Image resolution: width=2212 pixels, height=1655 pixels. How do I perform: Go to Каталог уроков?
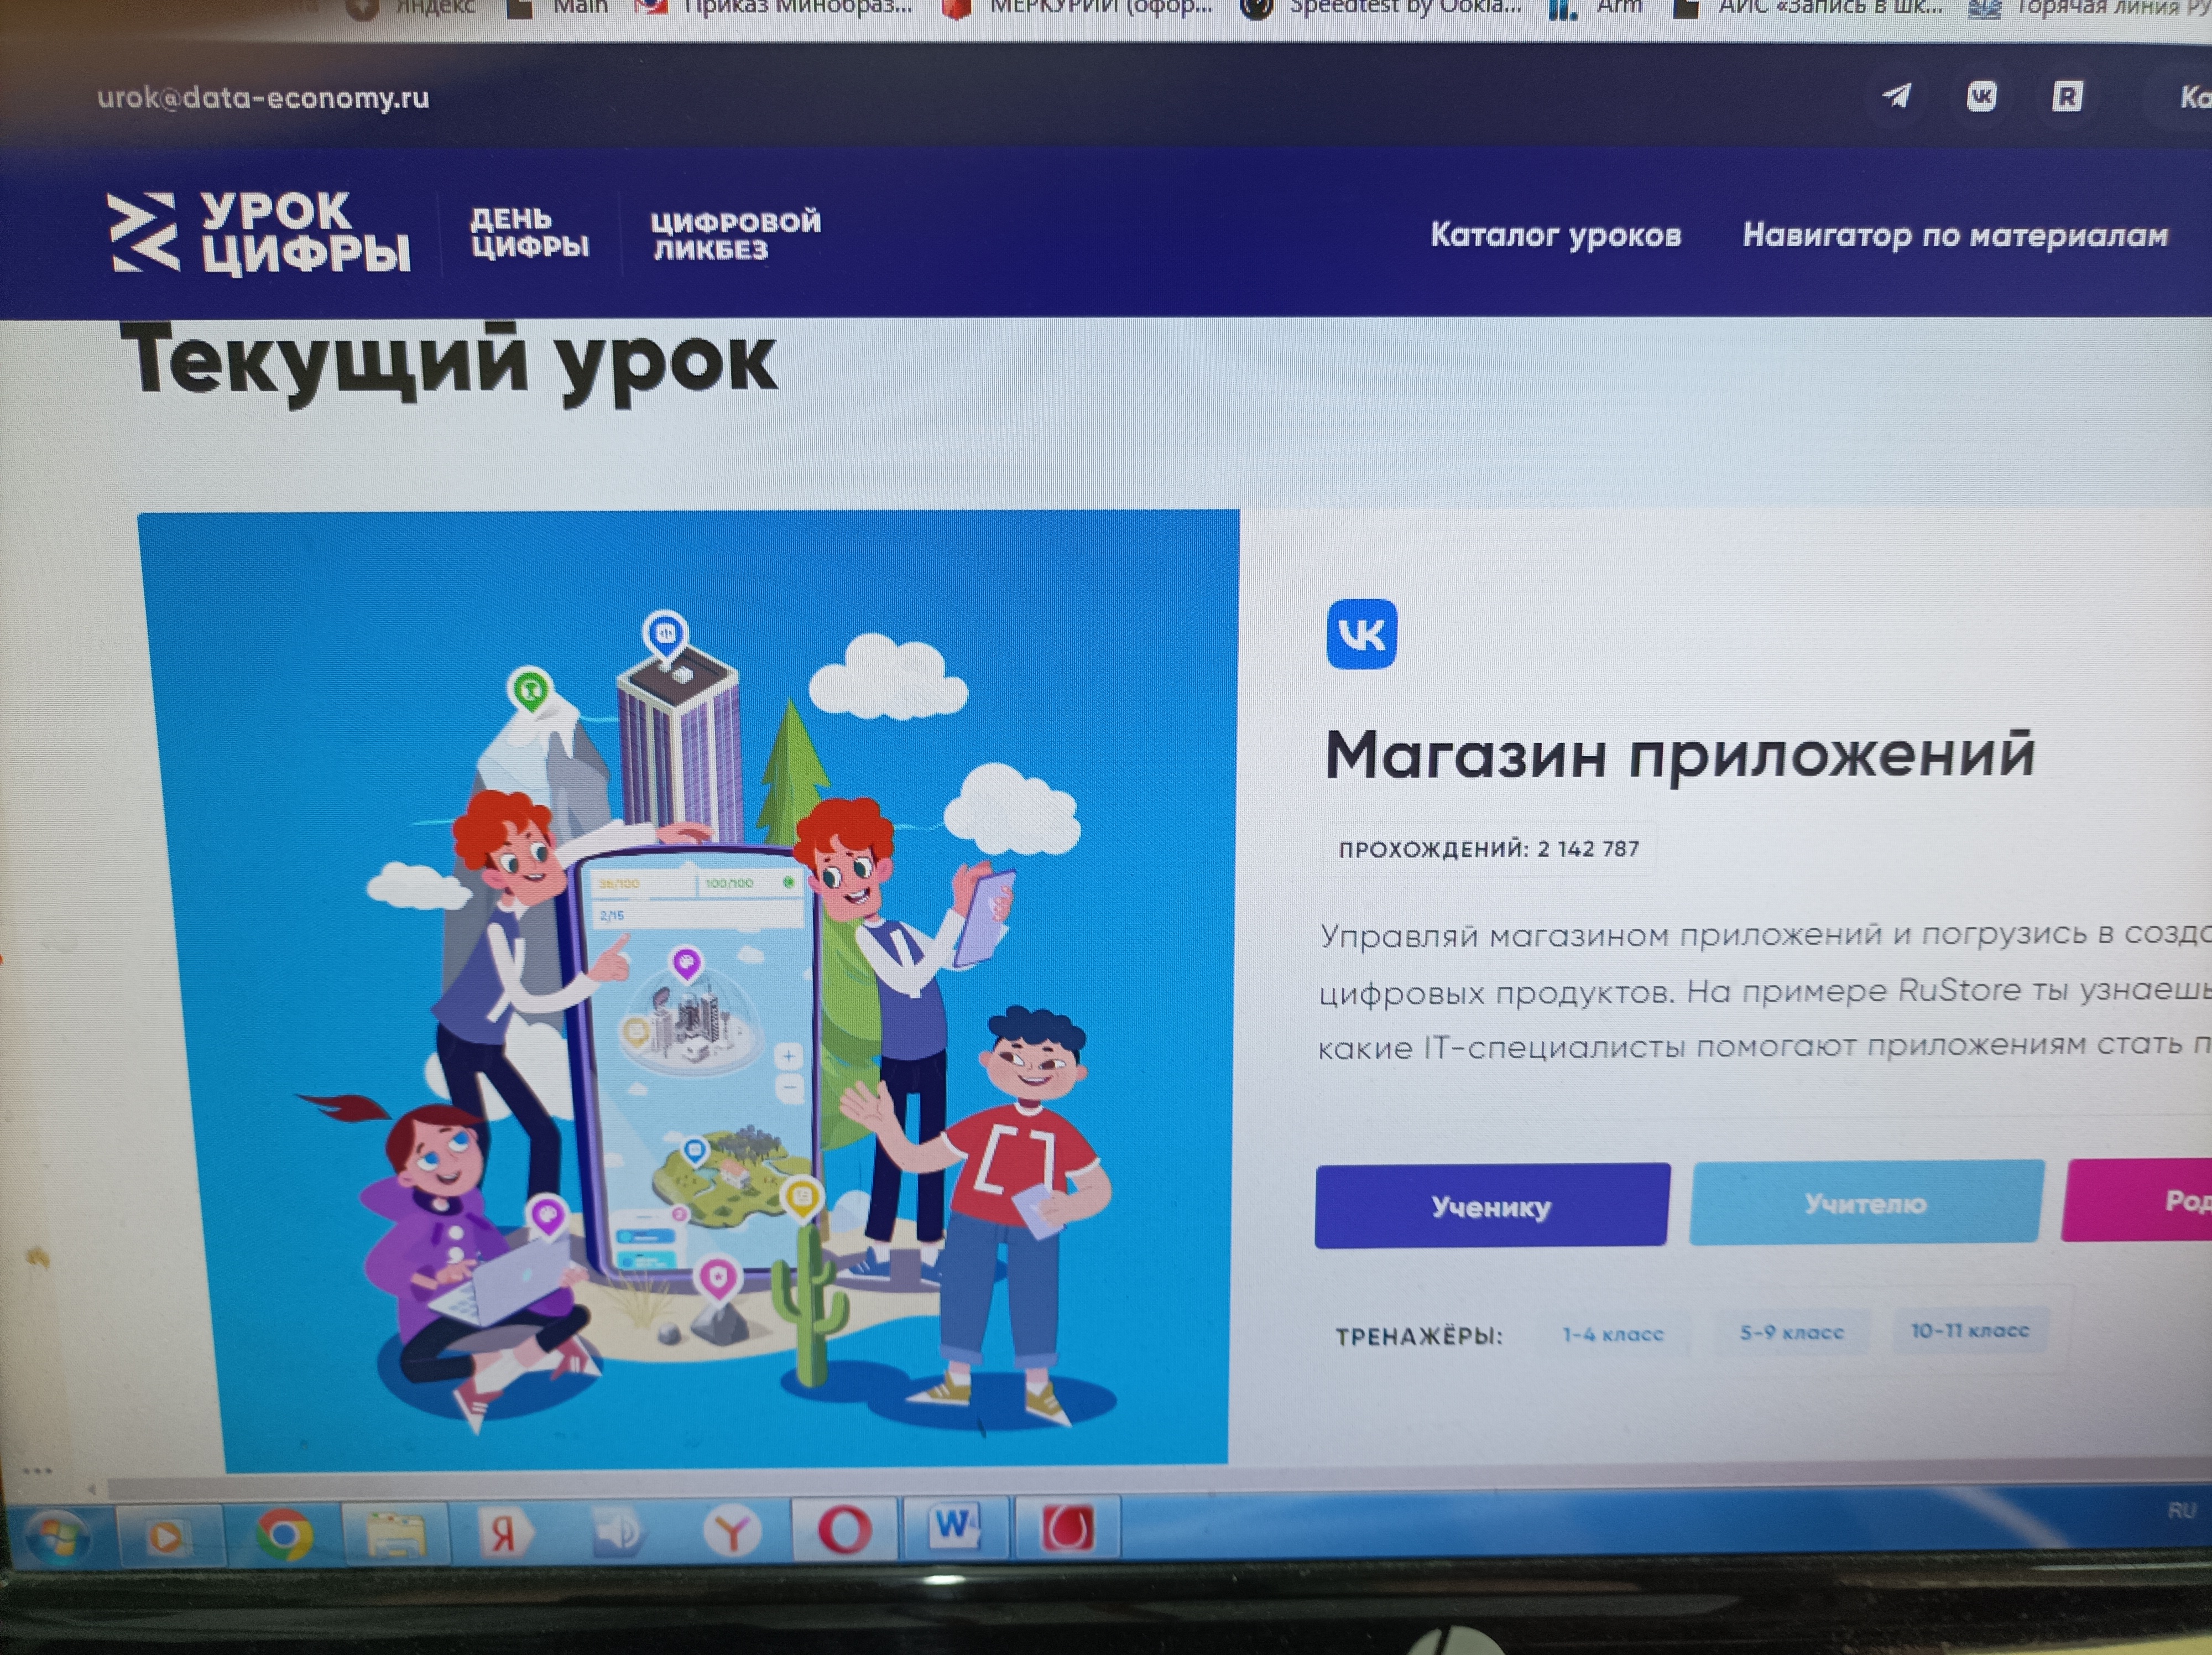point(1555,235)
